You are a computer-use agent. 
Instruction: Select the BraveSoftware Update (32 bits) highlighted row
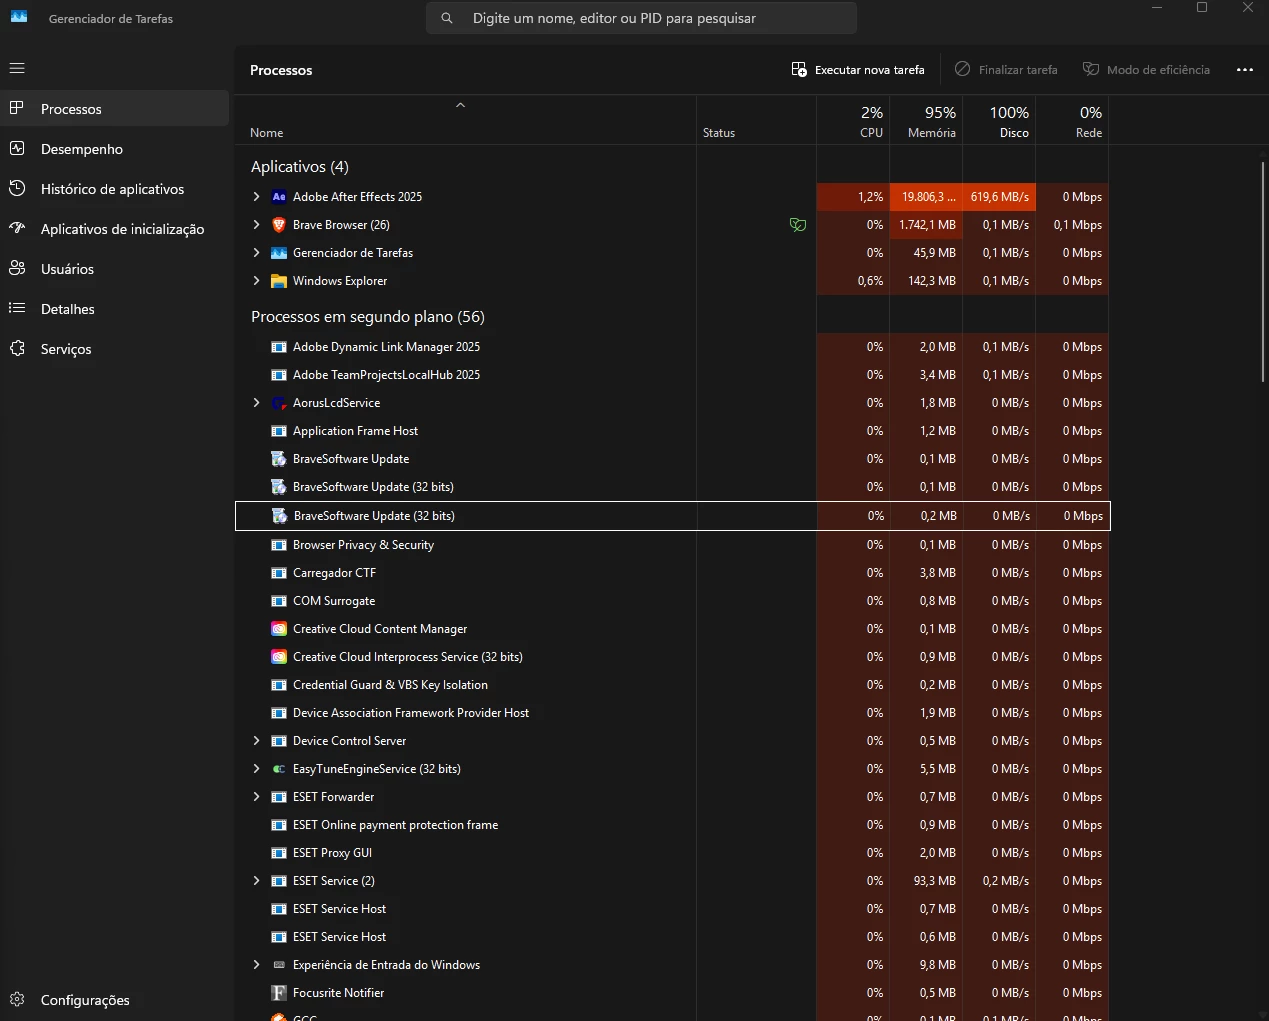click(672, 516)
